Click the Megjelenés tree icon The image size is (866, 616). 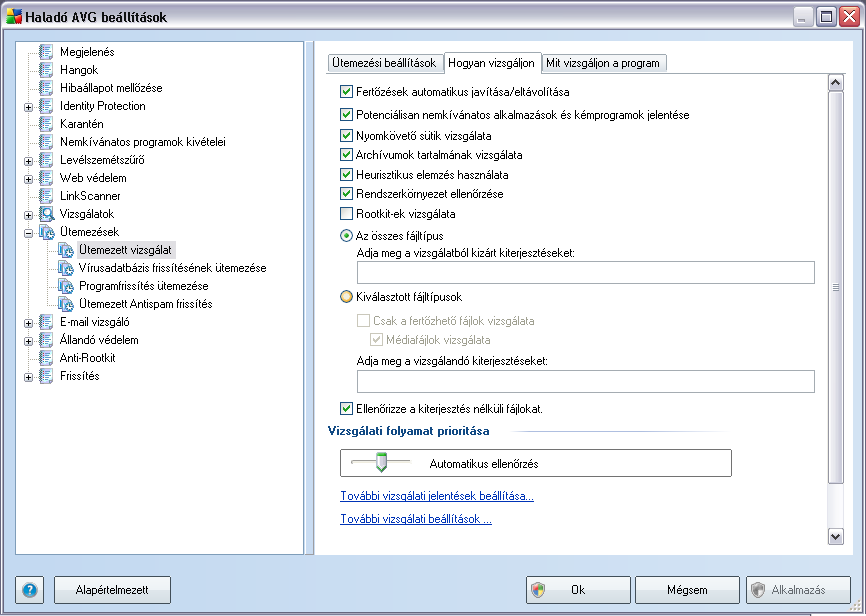(46, 52)
